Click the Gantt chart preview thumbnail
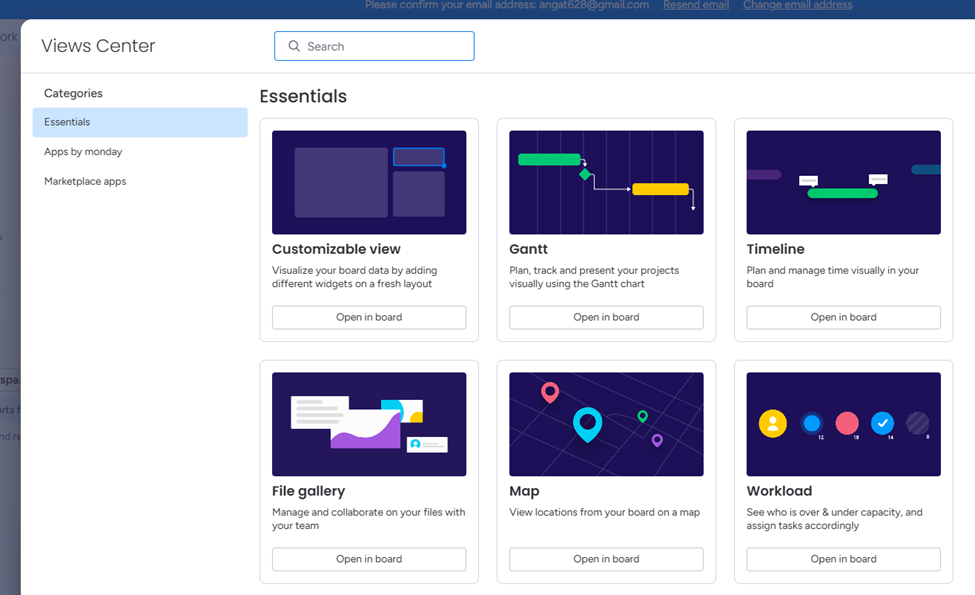Viewport: 975px width, 595px height. [606, 182]
